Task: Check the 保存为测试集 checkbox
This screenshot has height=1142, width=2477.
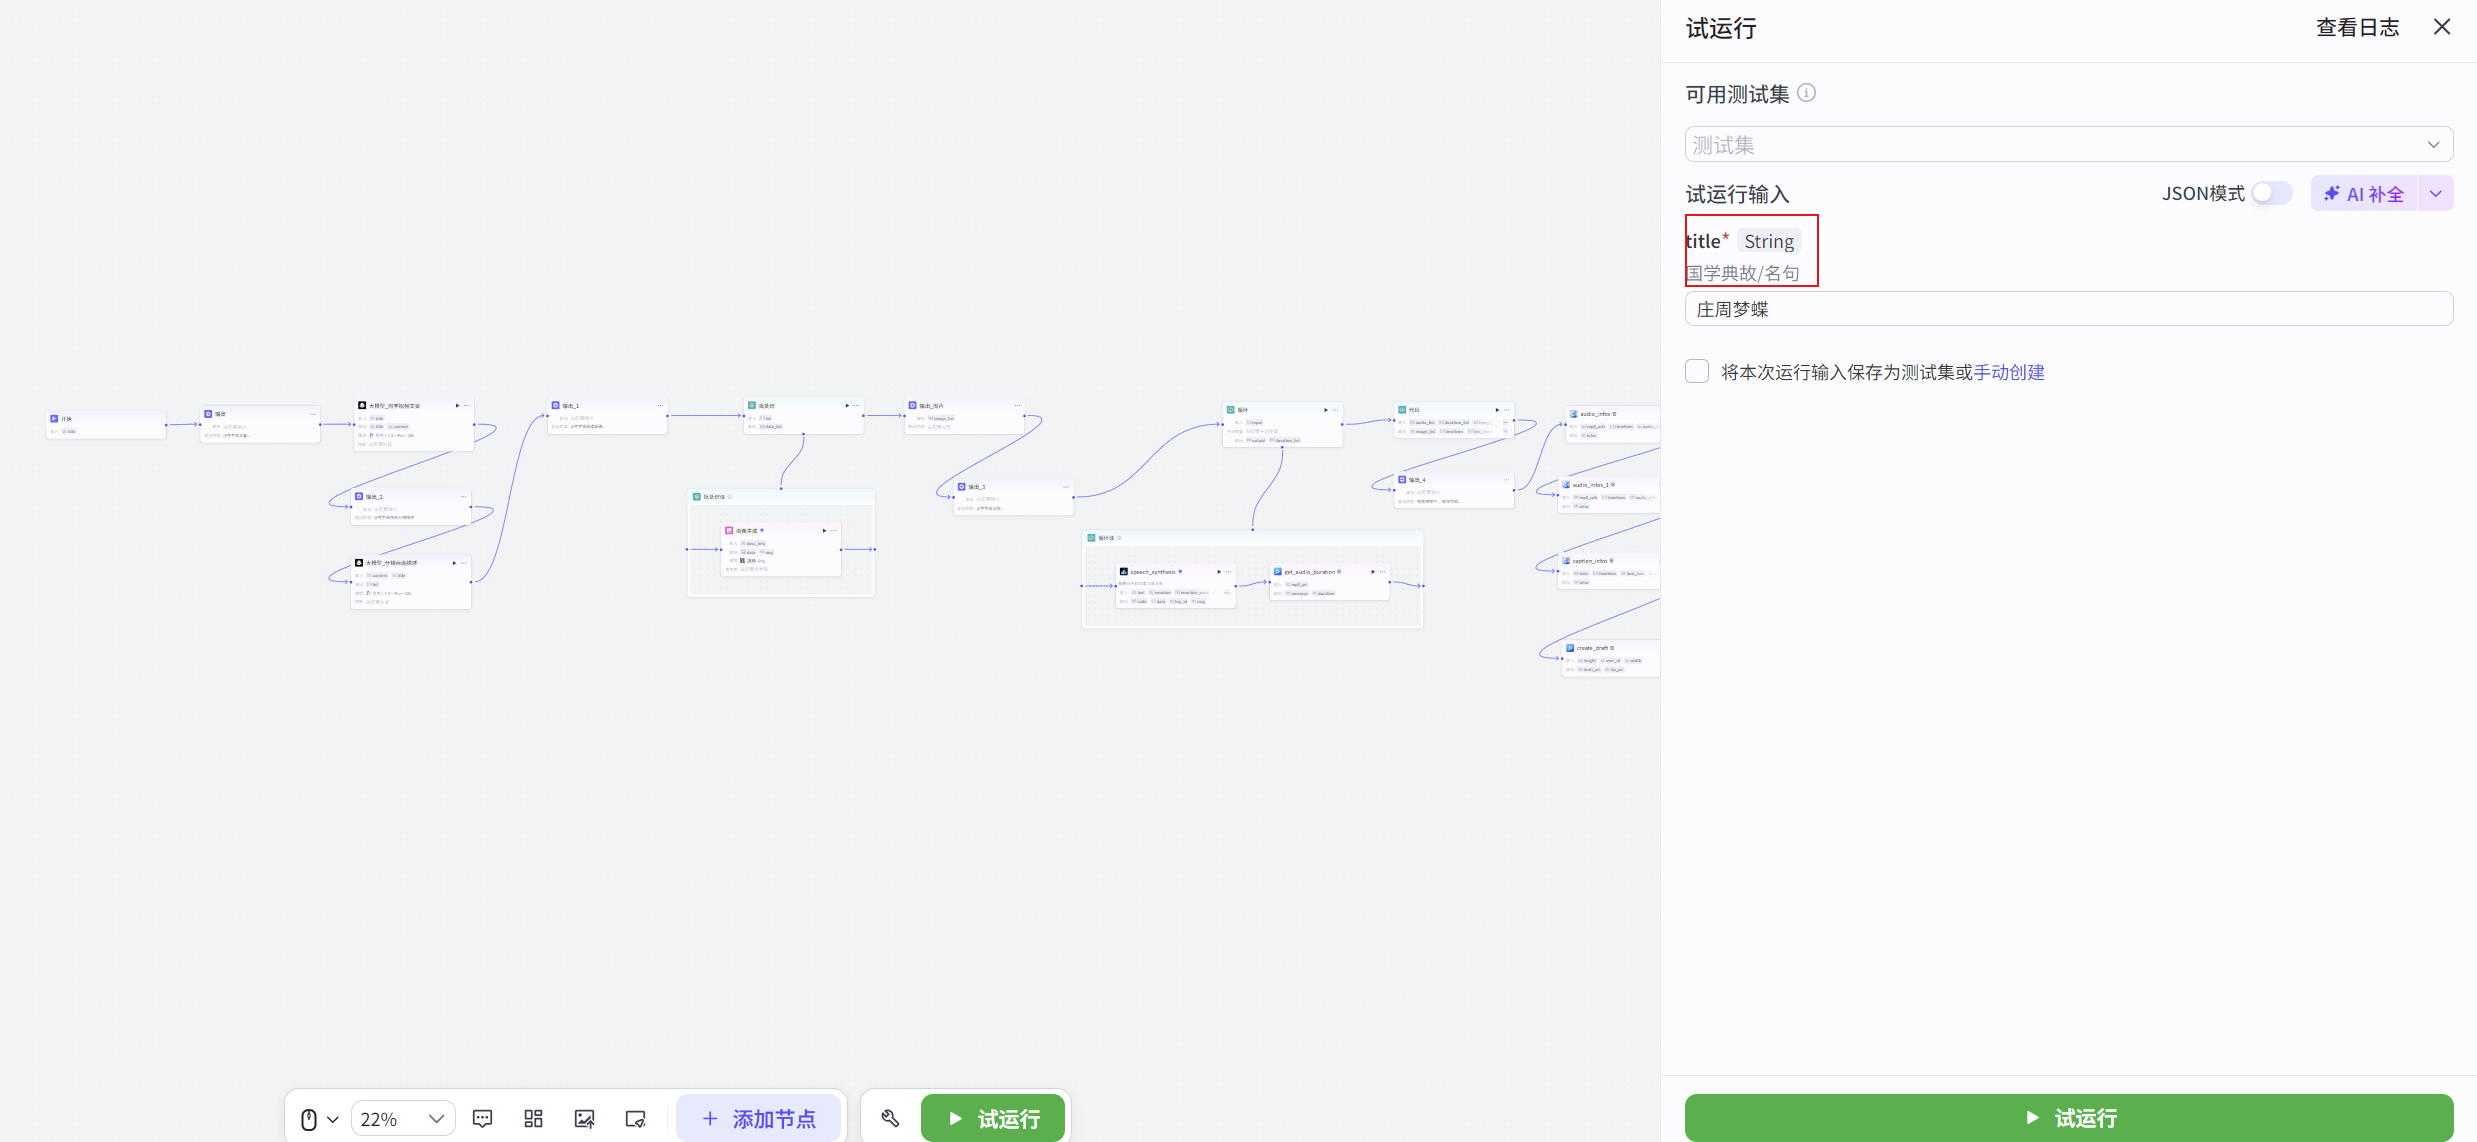Action: point(1697,371)
